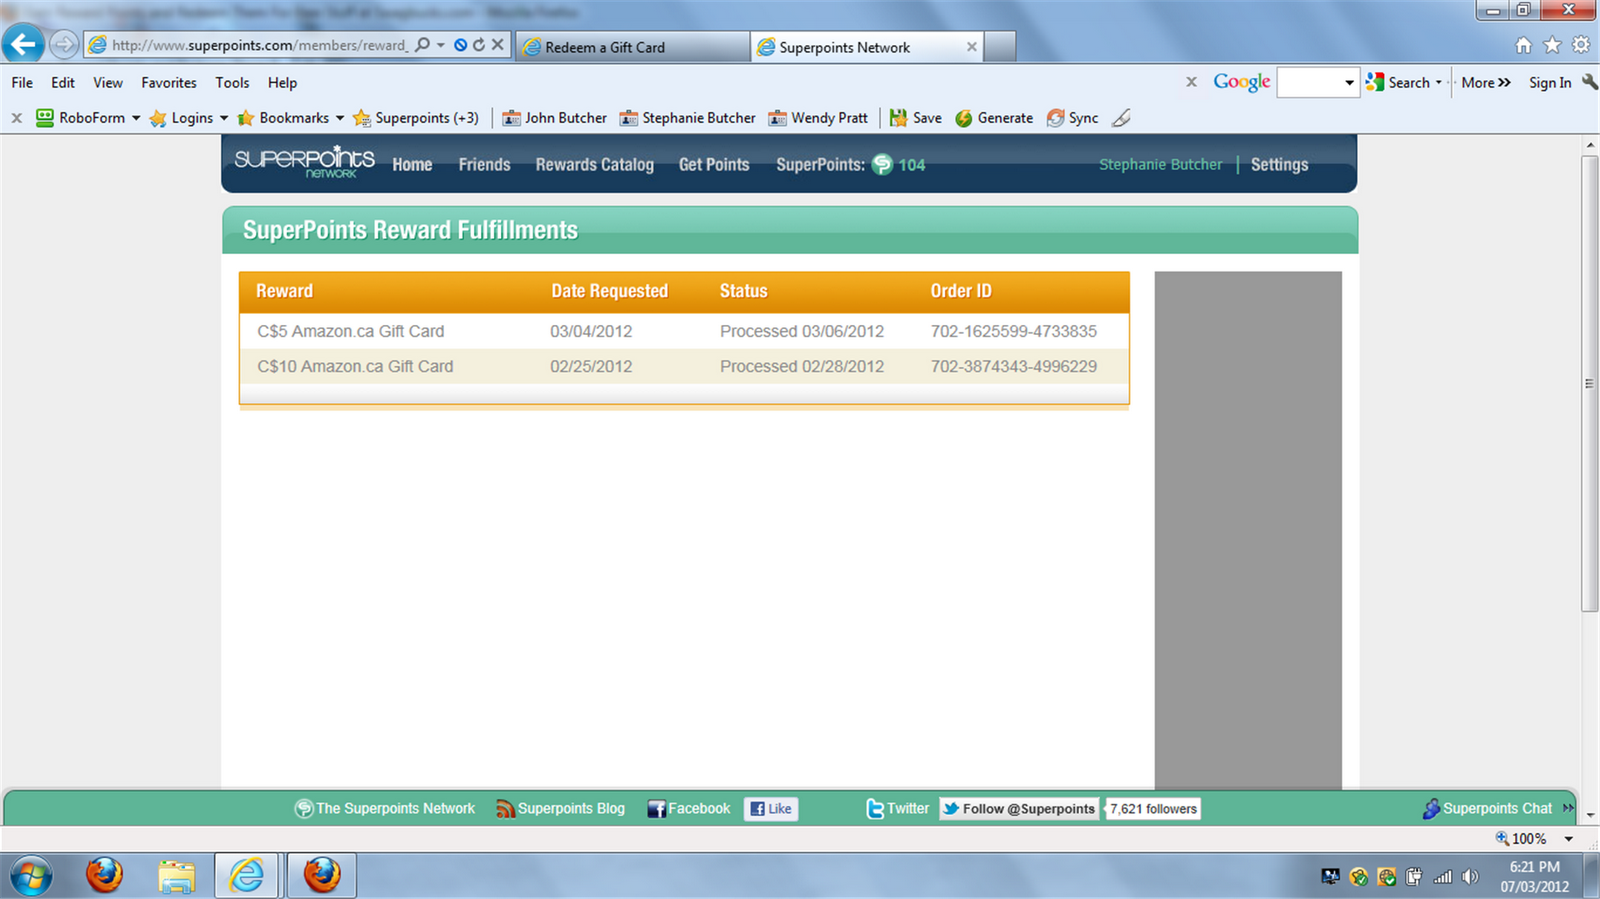Click the blue compatibility icon in address bar
Screen dimensions: 1600x899
coord(460,45)
